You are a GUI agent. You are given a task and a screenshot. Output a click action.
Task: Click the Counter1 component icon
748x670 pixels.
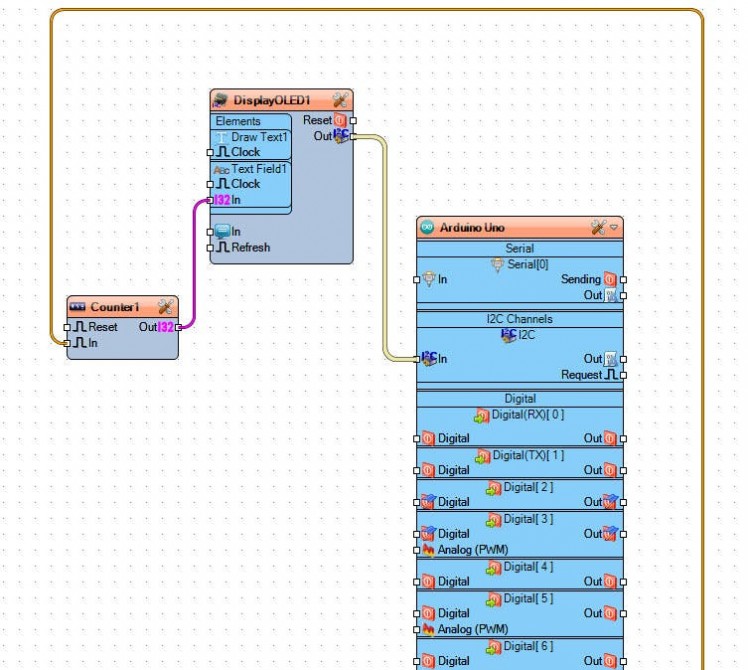coord(77,307)
